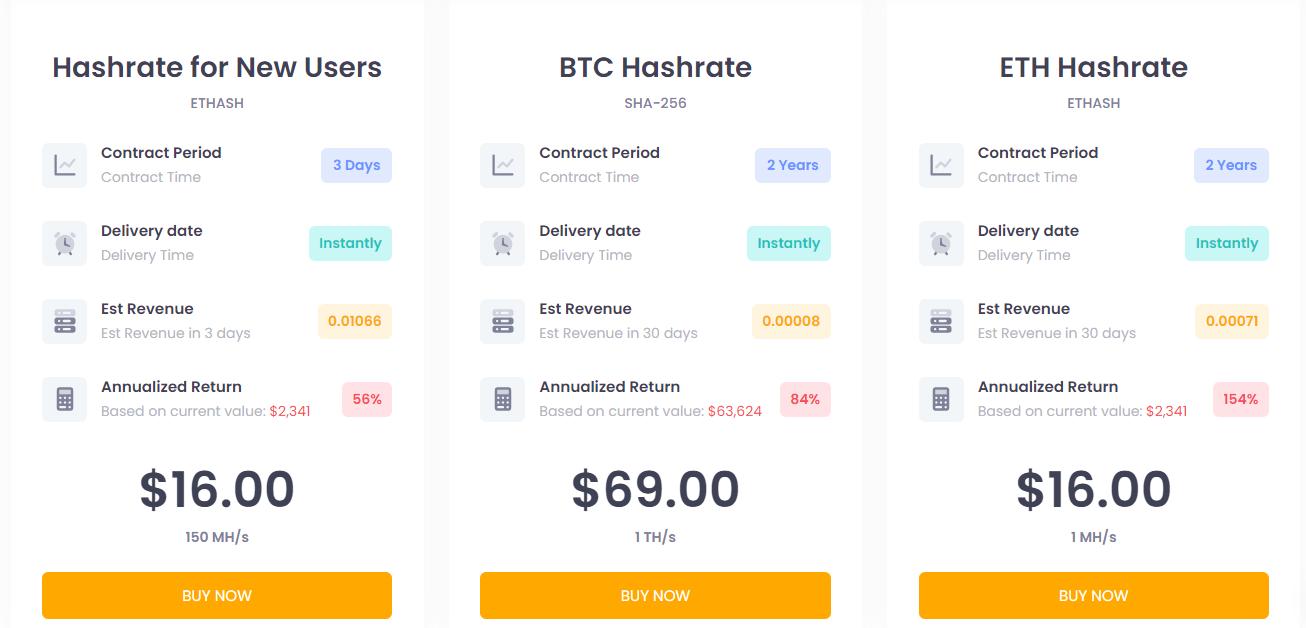Image resolution: width=1306 pixels, height=628 pixels.
Task: Click the 3 Days contract period badge
Action: pos(356,165)
